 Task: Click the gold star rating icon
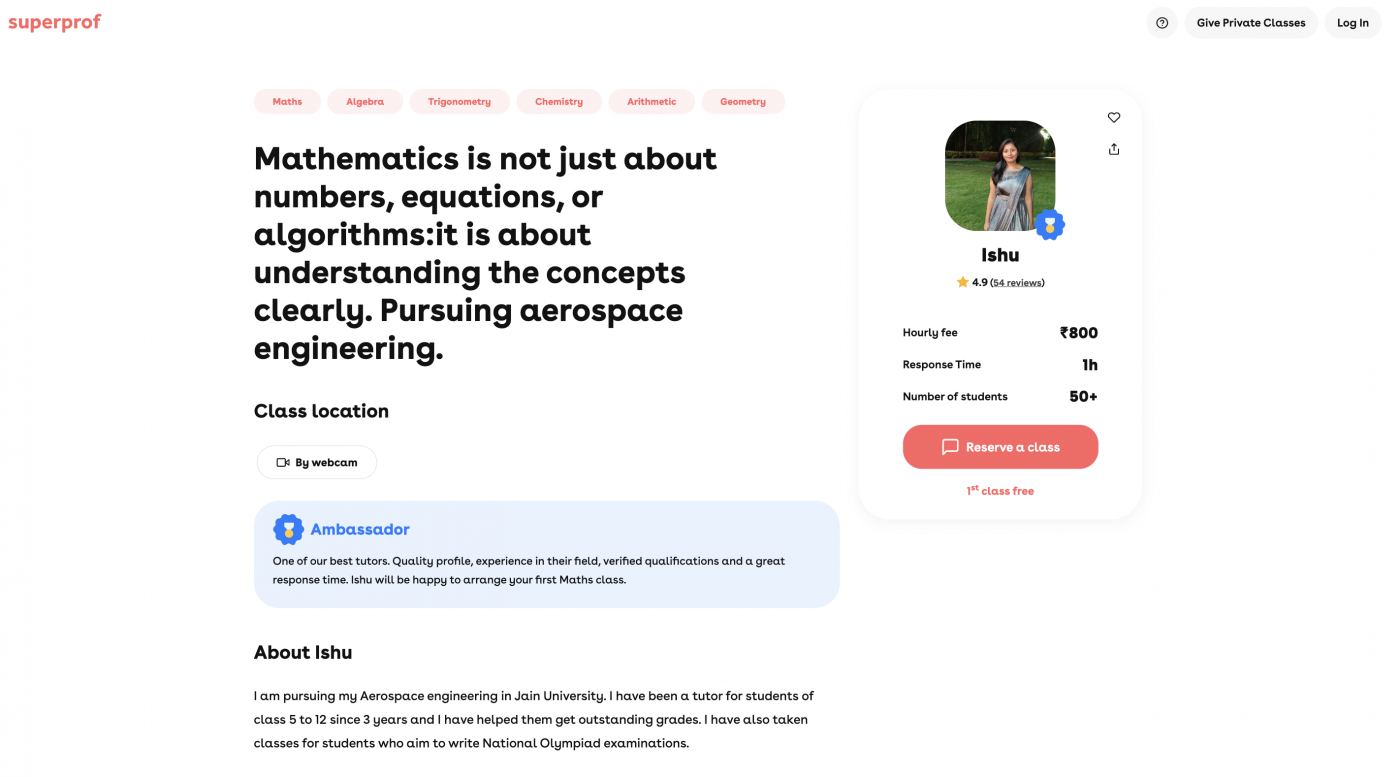pos(962,283)
